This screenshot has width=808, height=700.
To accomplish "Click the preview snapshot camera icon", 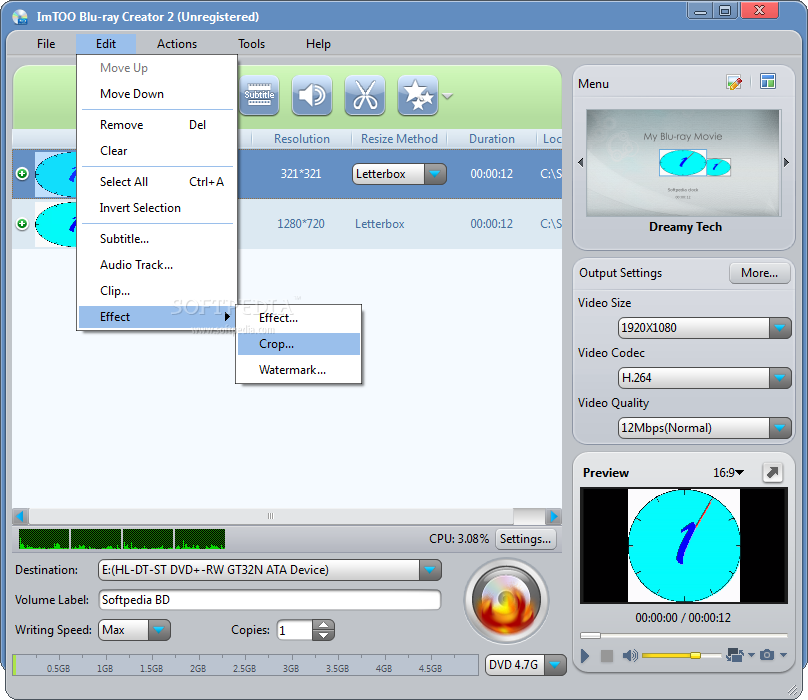I will [767, 655].
